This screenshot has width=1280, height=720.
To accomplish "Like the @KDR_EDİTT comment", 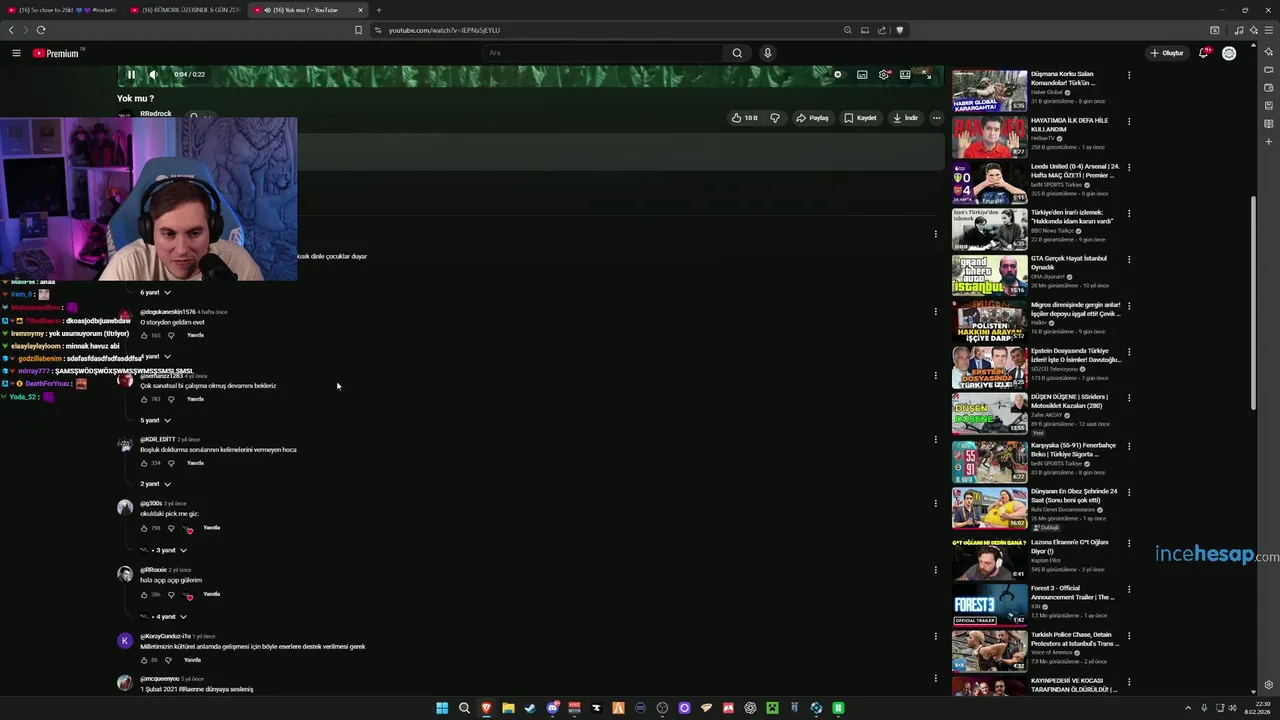I will [144, 463].
